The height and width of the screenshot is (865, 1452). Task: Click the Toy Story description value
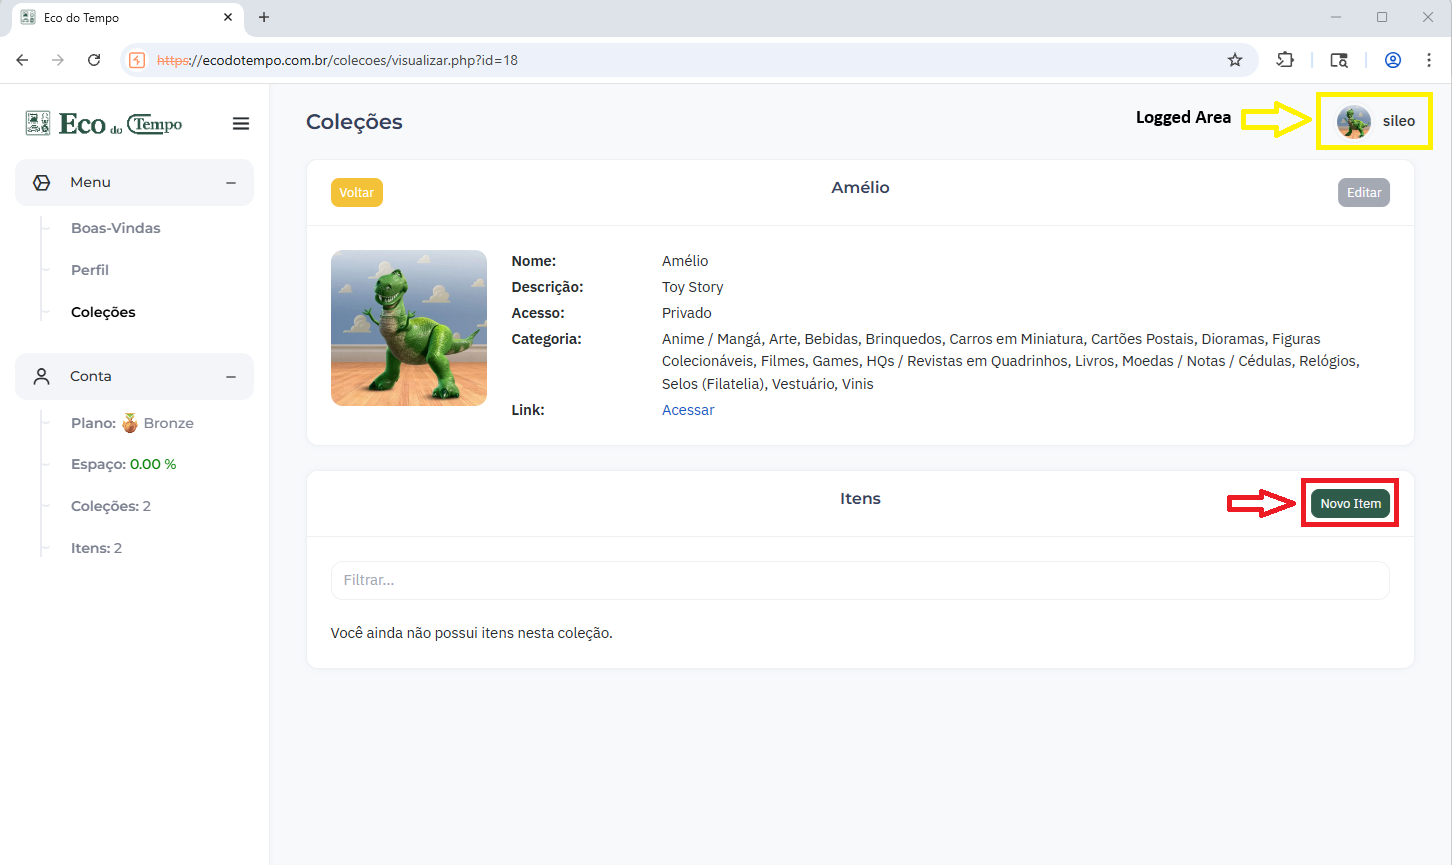[692, 287]
